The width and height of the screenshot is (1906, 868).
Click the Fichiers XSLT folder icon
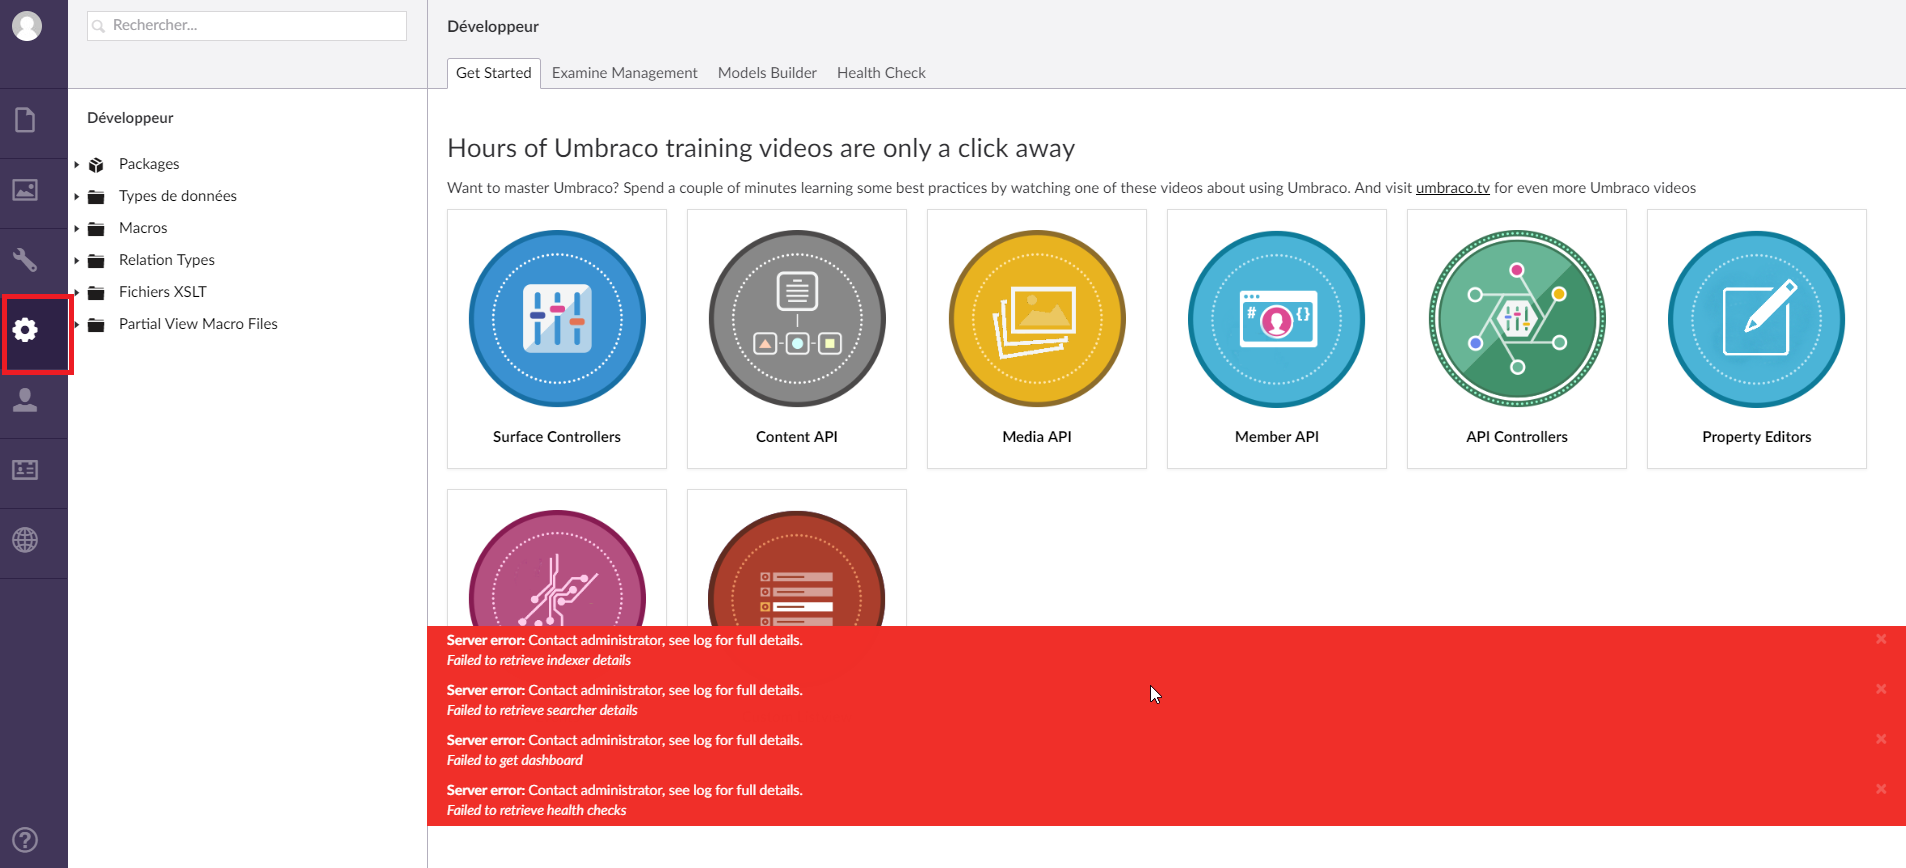(96, 292)
